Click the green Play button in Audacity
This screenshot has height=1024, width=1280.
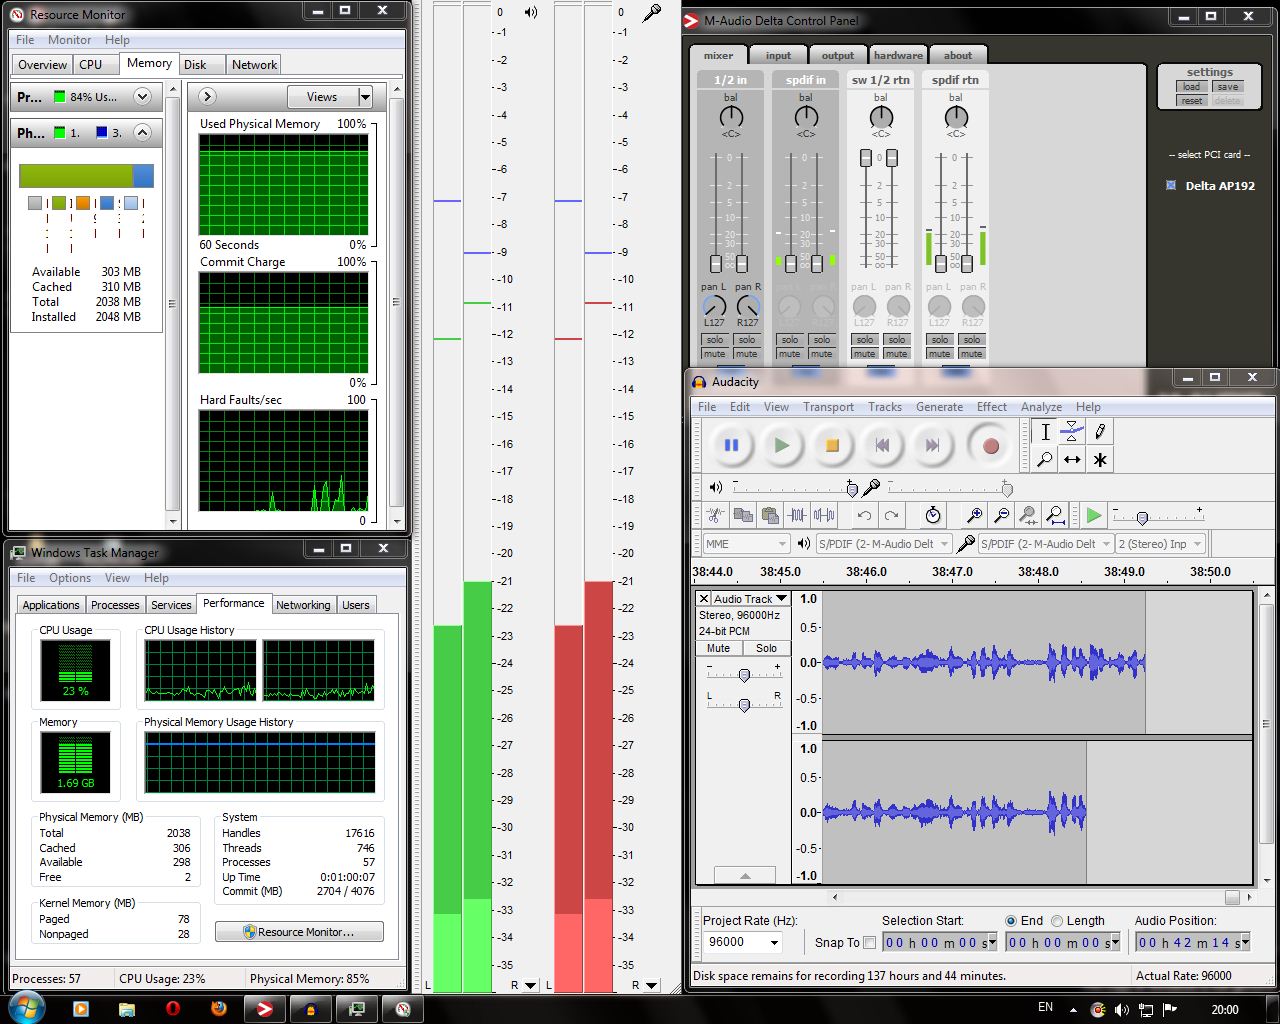tap(782, 446)
